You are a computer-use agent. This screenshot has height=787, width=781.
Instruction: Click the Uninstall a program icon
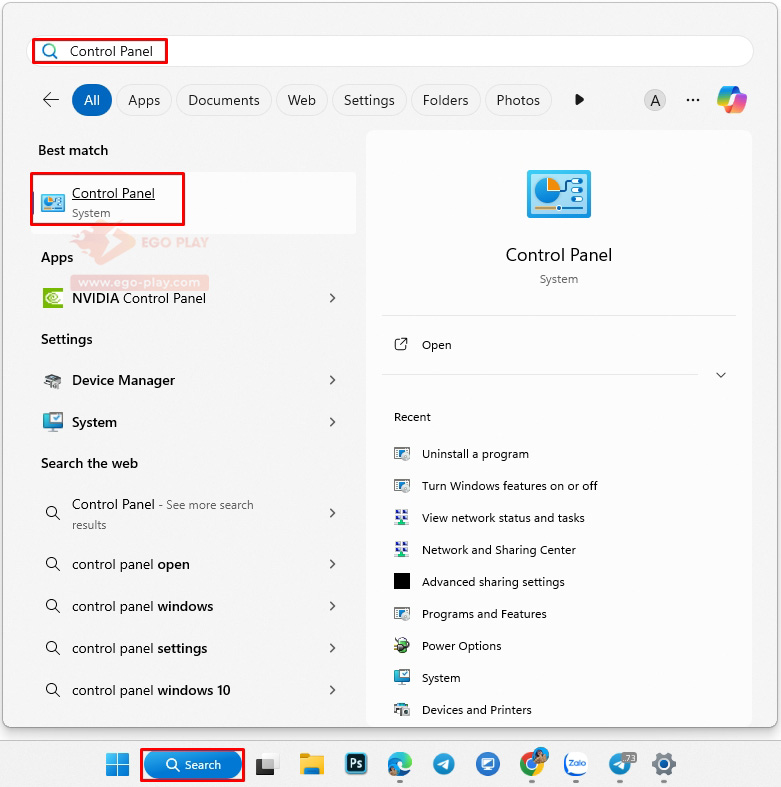(x=402, y=454)
